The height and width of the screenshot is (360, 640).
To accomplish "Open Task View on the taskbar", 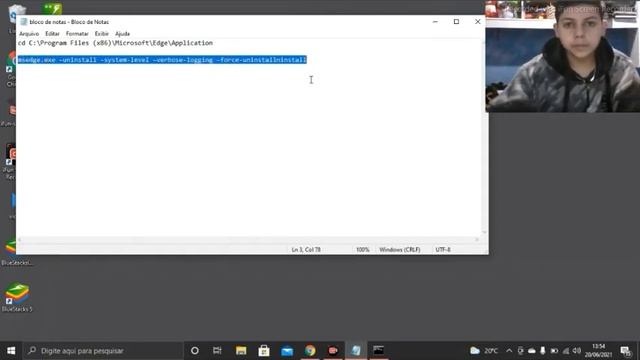I will coord(217,351).
